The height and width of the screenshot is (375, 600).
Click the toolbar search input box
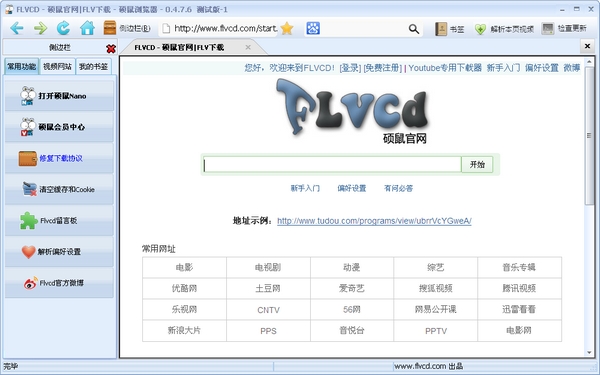click(364, 29)
